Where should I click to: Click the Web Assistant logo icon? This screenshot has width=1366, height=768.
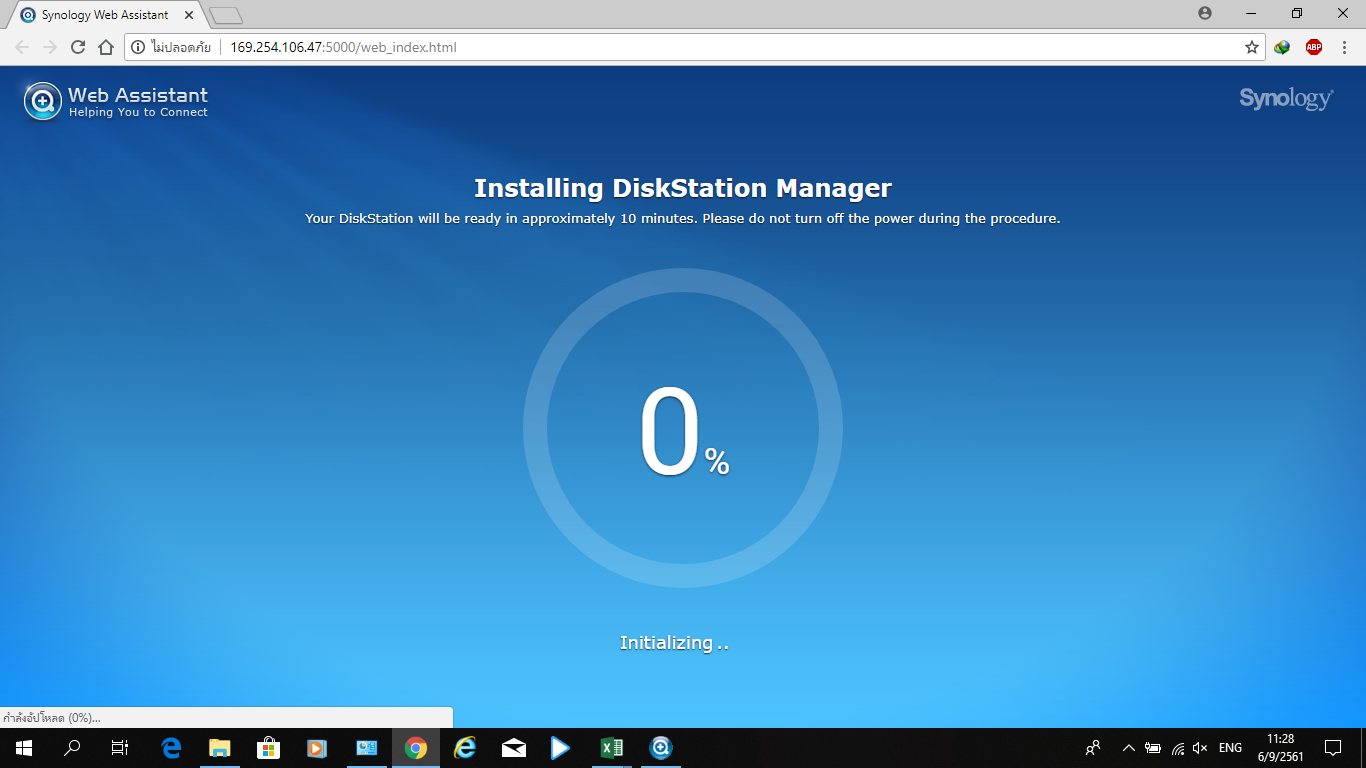(43, 101)
